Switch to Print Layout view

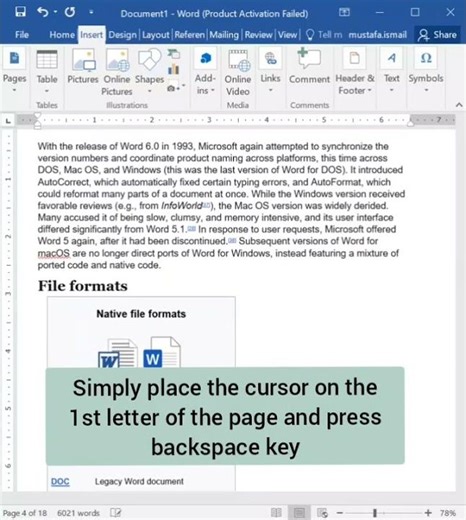click(x=299, y=513)
